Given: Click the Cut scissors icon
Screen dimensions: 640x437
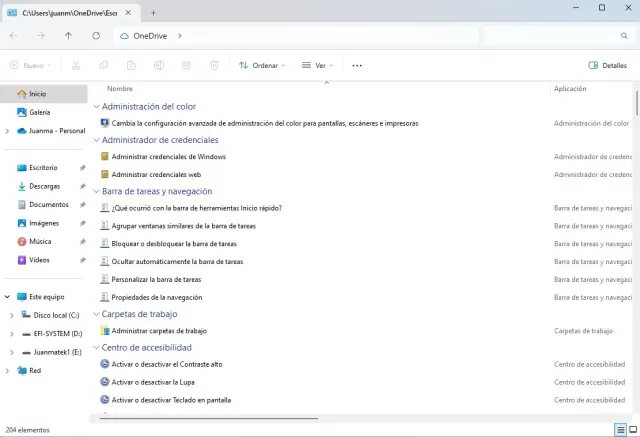Looking at the screenshot, I should (75, 65).
